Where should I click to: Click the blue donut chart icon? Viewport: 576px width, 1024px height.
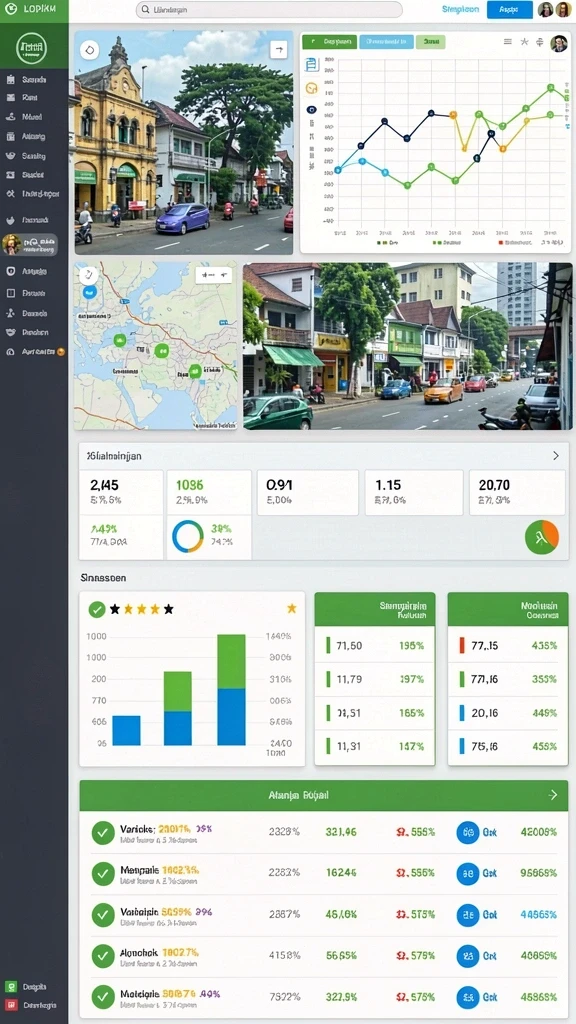[188, 536]
